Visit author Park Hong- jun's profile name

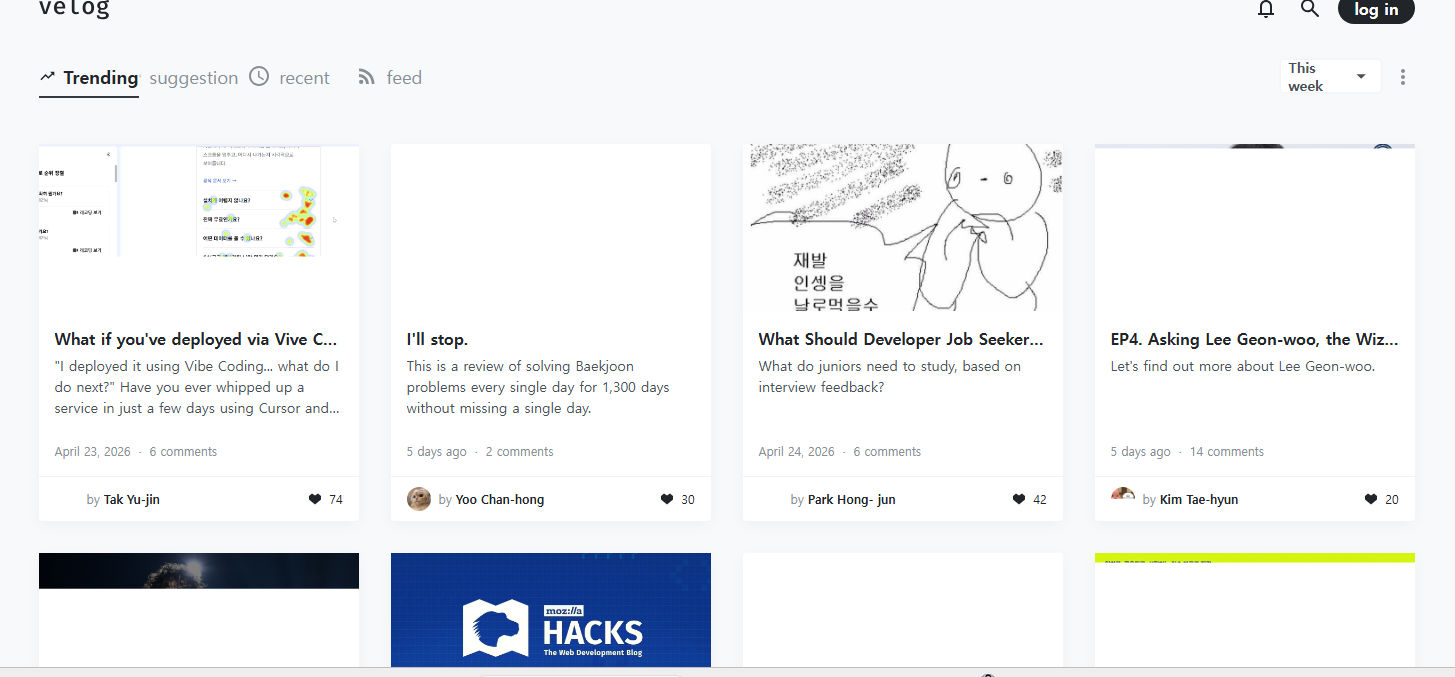pyautogui.click(x=851, y=499)
